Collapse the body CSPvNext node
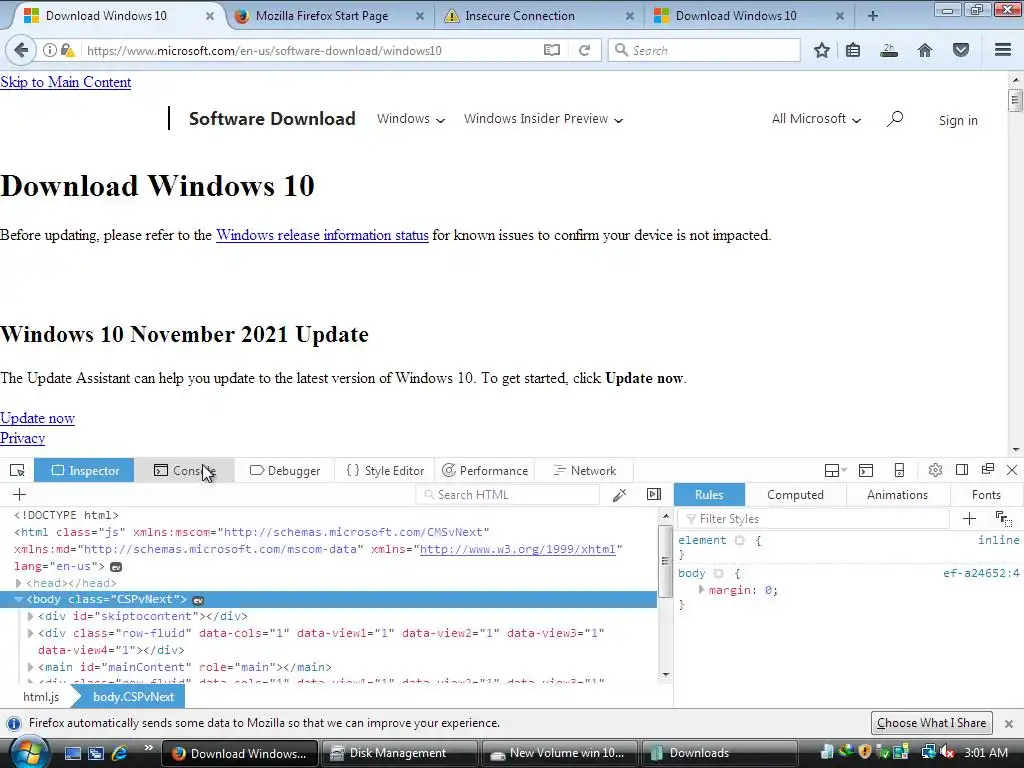This screenshot has height=768, width=1024. [18, 600]
